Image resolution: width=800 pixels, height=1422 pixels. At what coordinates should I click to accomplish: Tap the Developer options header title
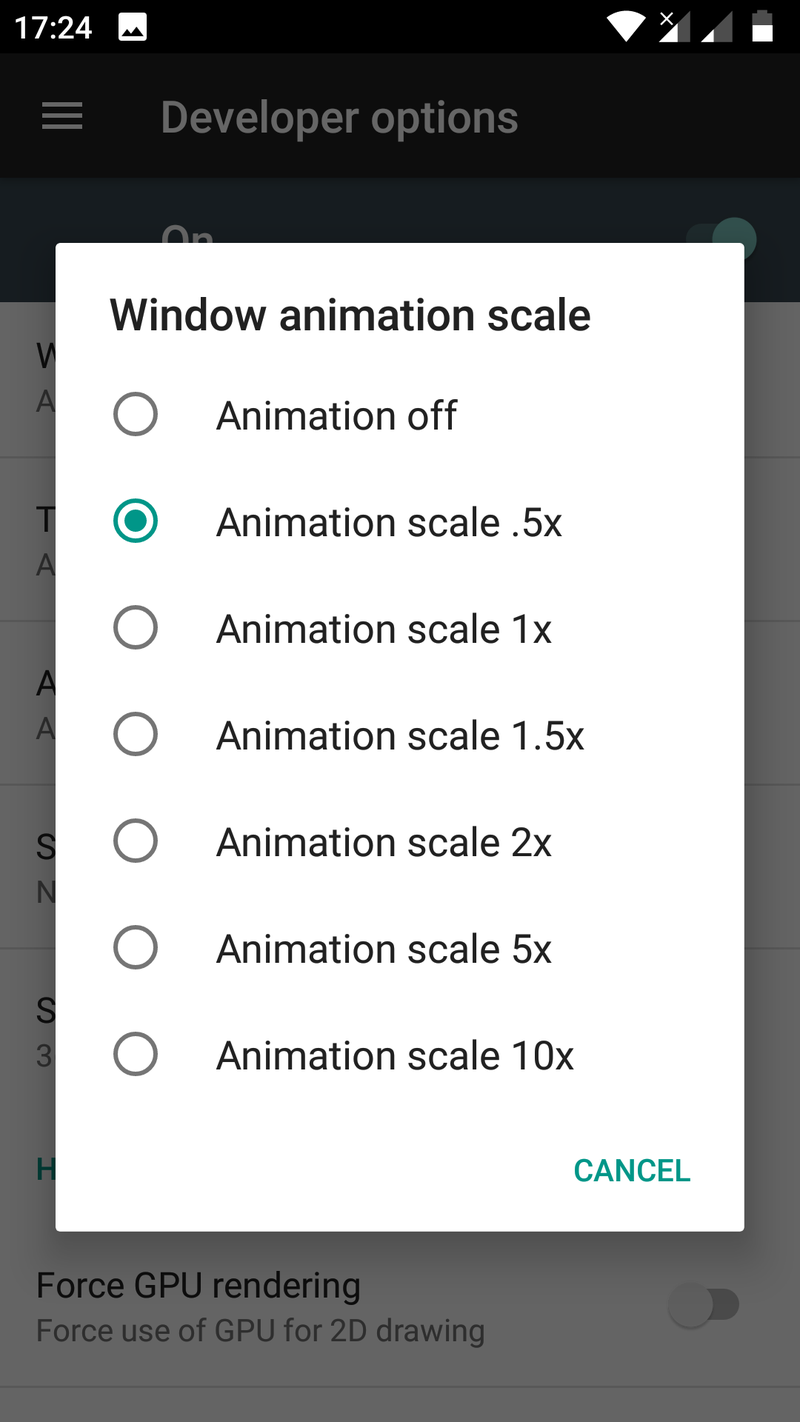tap(339, 117)
